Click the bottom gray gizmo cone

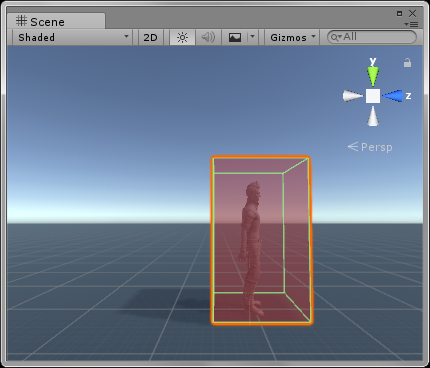coord(373,116)
